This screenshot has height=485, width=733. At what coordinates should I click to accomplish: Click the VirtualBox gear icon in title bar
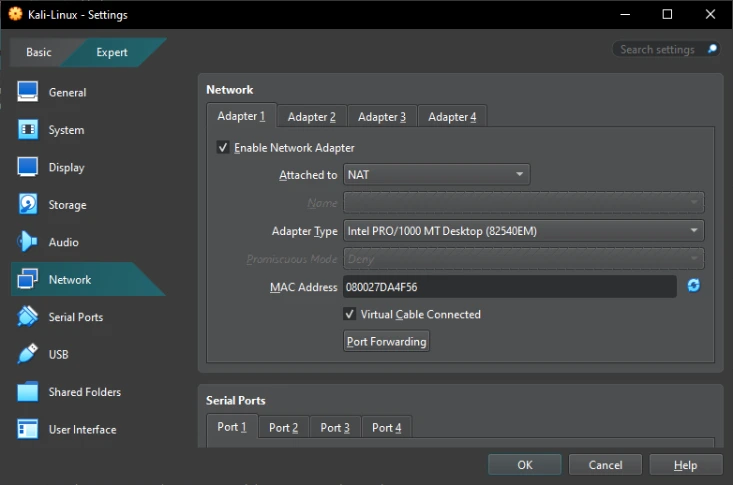(15, 14)
